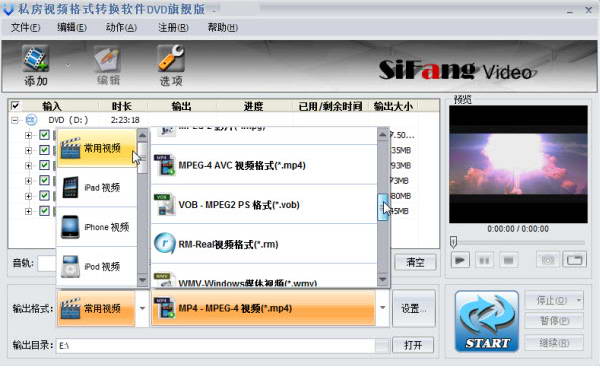Open the Options (选项) wrench icon
Viewport: 600px width, 369px height.
coord(171,58)
